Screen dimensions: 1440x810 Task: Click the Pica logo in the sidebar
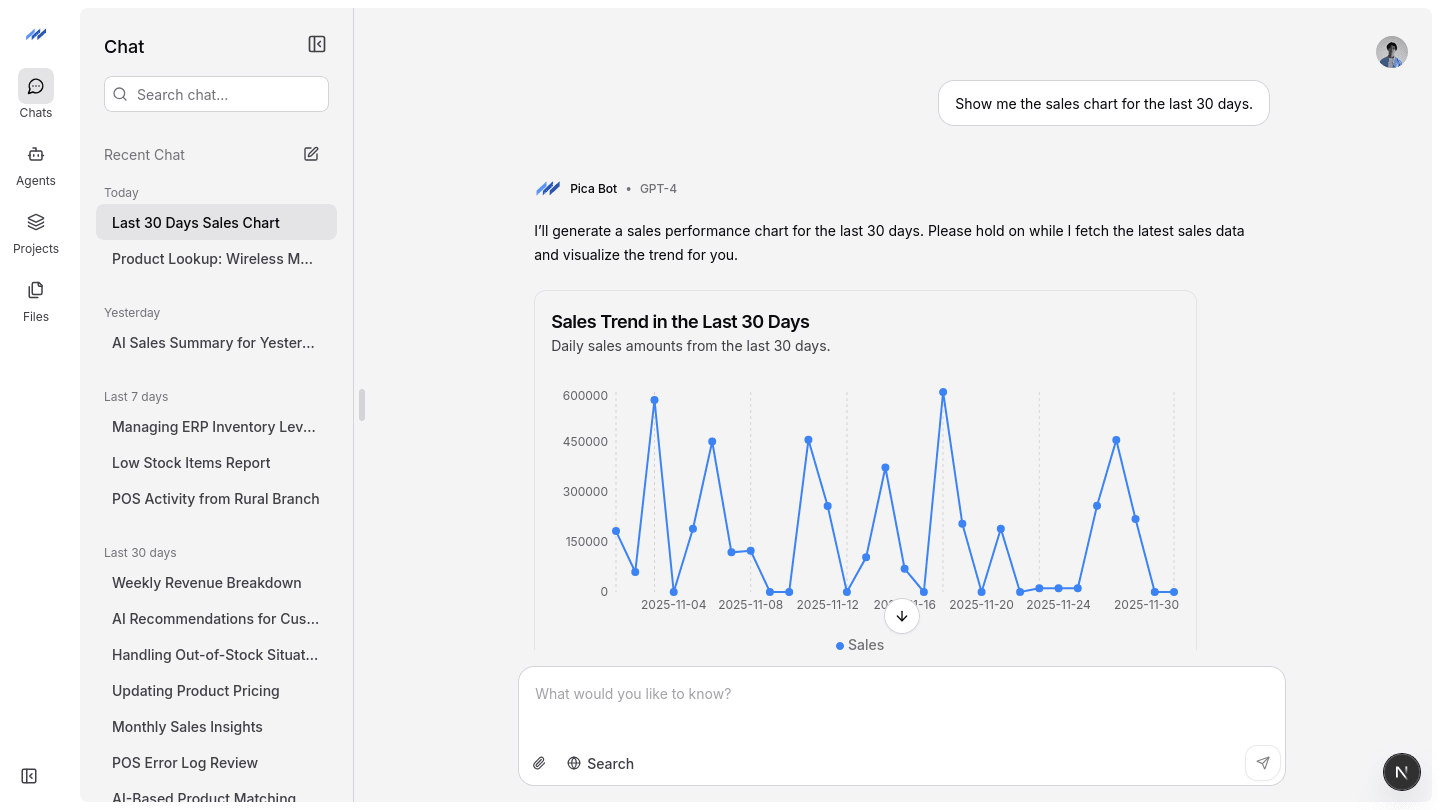click(36, 34)
